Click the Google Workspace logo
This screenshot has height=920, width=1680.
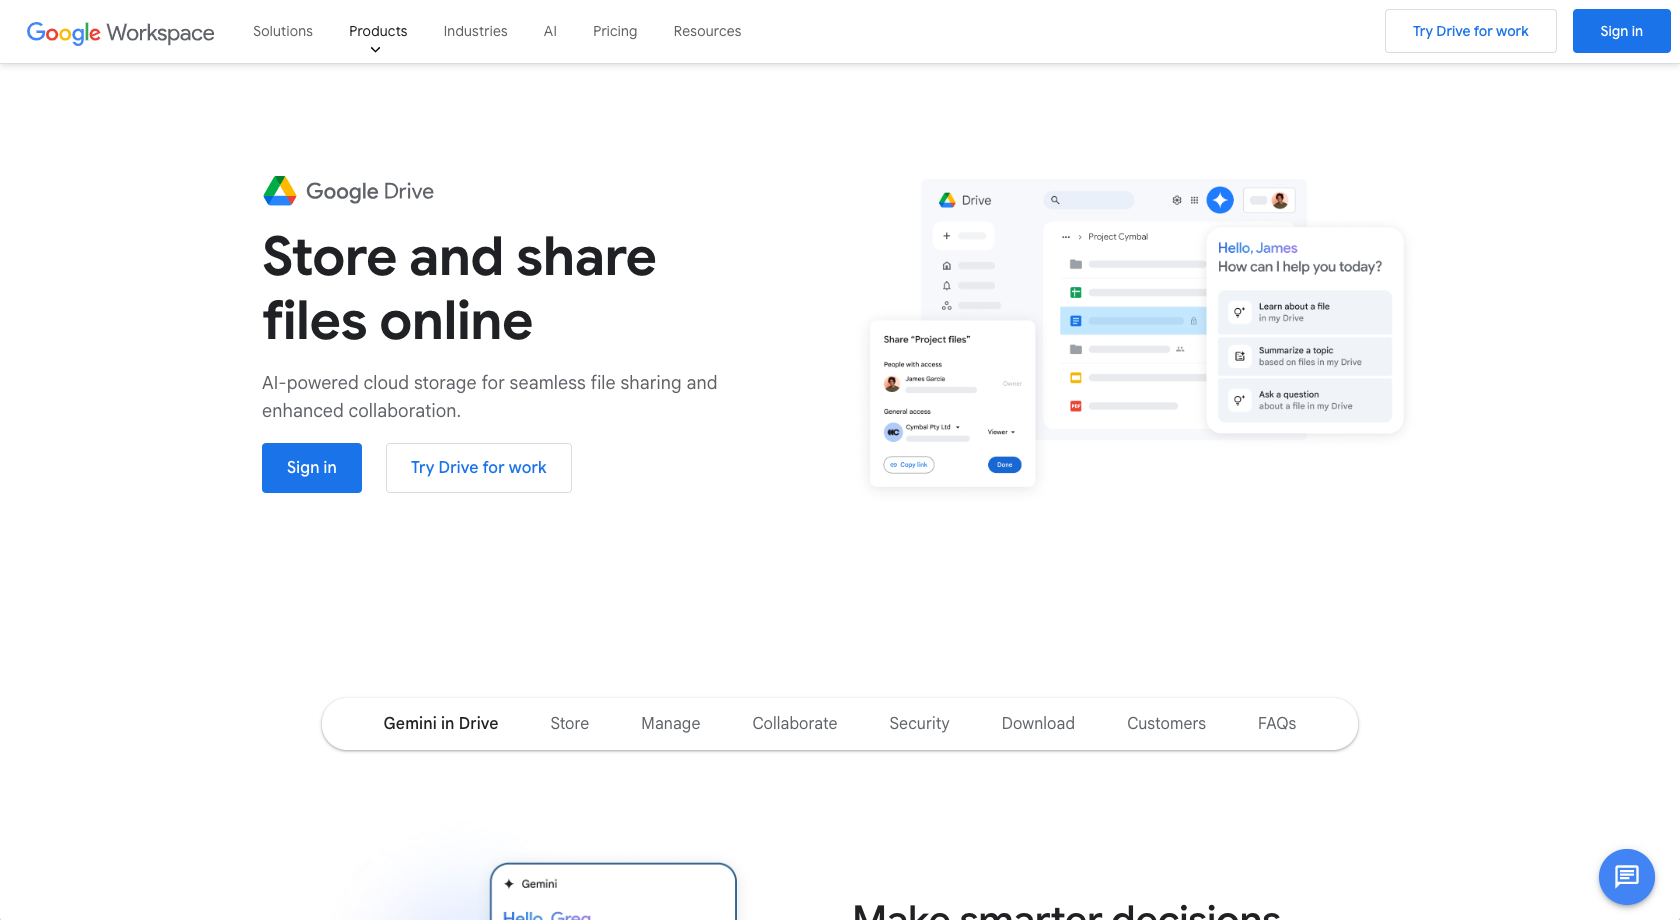point(120,32)
